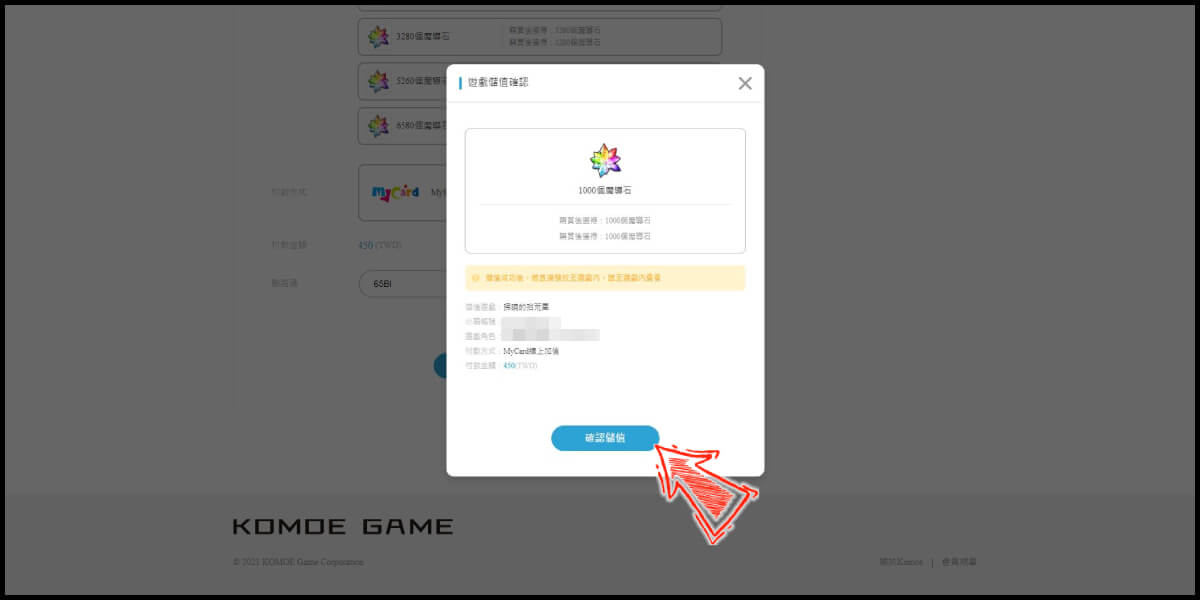Viewport: 1200px width, 600px height.
Task: Click the partially hidden blue button behind dialog
Action: 440,366
